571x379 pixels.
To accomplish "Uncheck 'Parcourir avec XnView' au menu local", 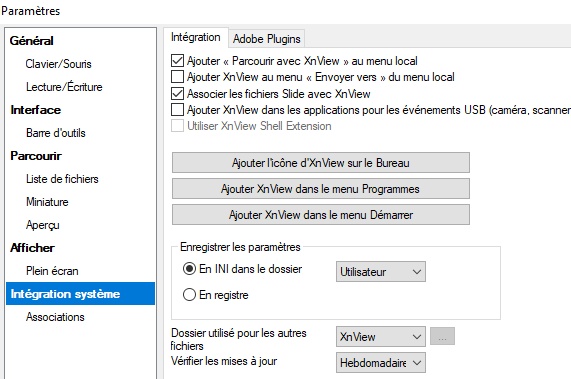I will (177, 60).
